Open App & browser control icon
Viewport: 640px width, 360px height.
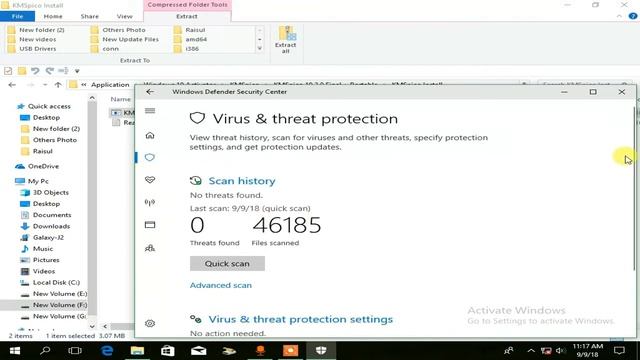[x=150, y=224]
